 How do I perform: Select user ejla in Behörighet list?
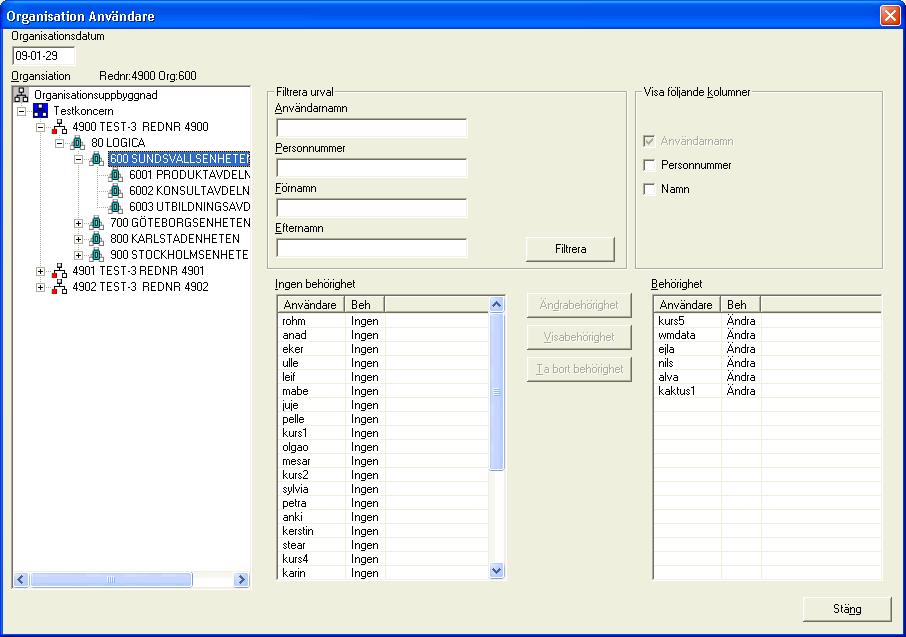(666, 349)
